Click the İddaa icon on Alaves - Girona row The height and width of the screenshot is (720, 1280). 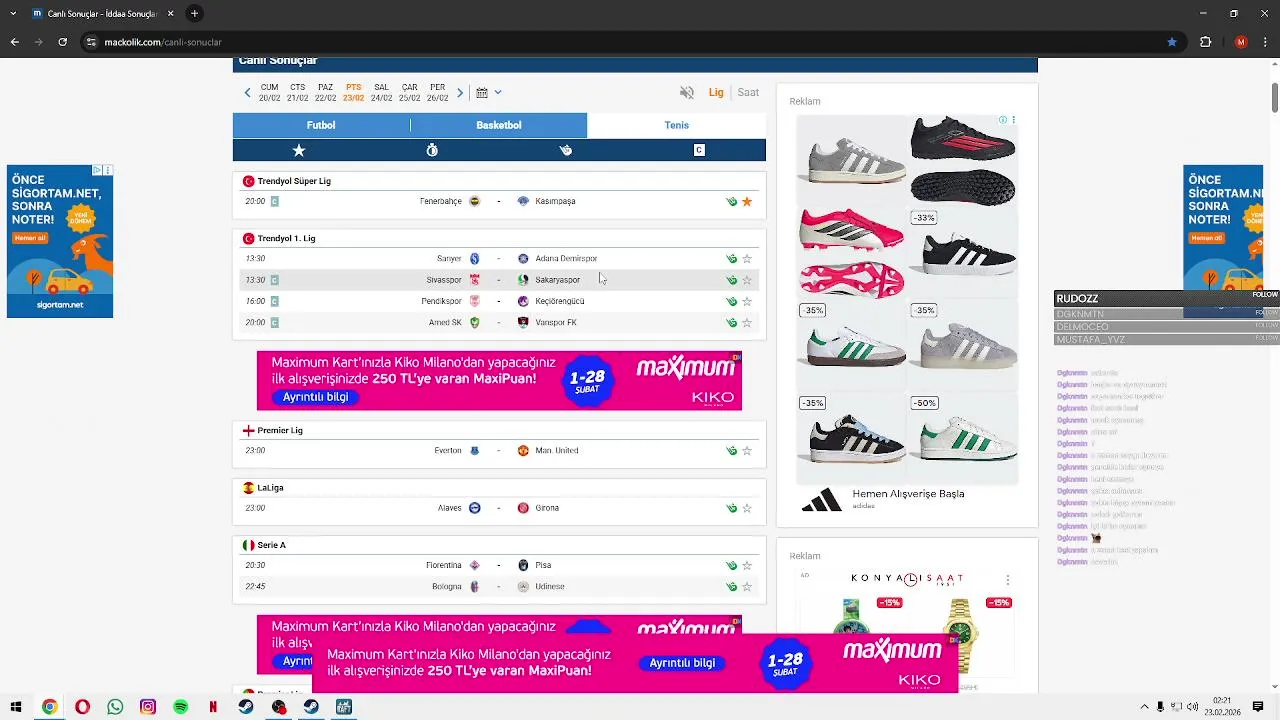[x=731, y=508]
